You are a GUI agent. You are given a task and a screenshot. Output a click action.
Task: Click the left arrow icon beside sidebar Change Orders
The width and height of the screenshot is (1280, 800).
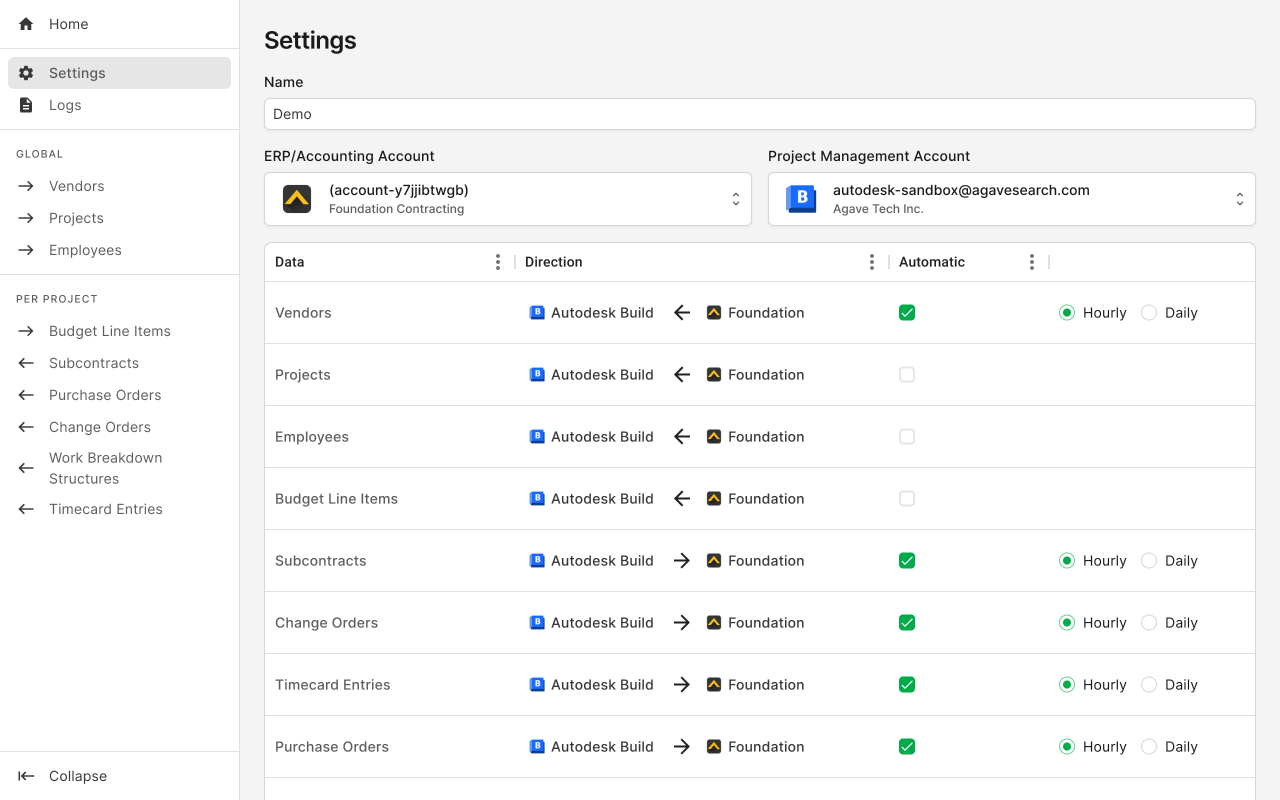[26, 427]
